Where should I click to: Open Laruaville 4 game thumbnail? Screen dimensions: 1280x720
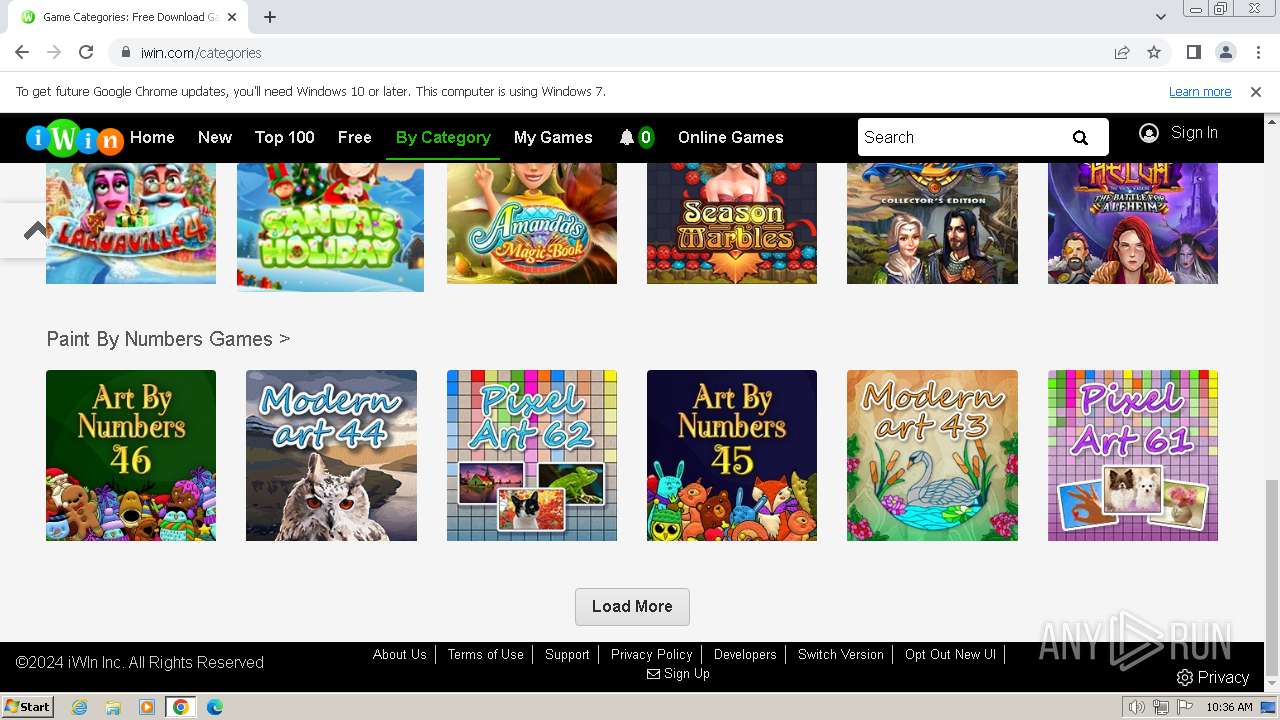[x=131, y=224]
